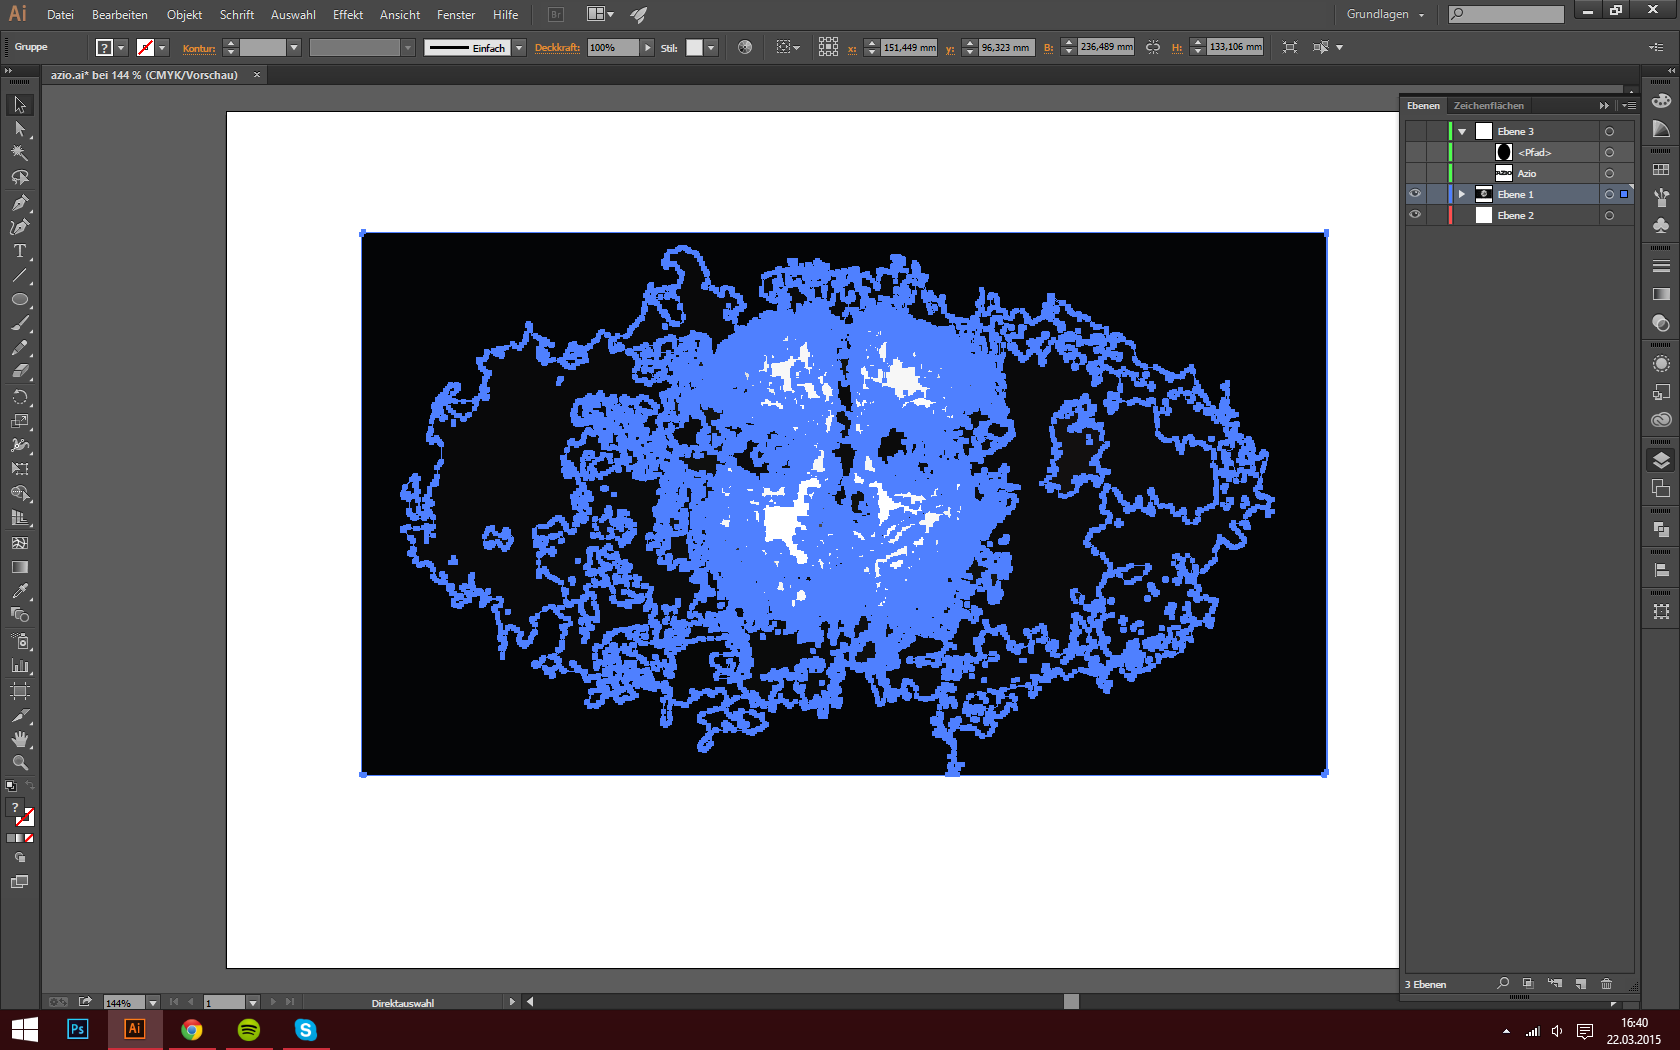
Task: Select the Scale tool
Action: point(20,421)
